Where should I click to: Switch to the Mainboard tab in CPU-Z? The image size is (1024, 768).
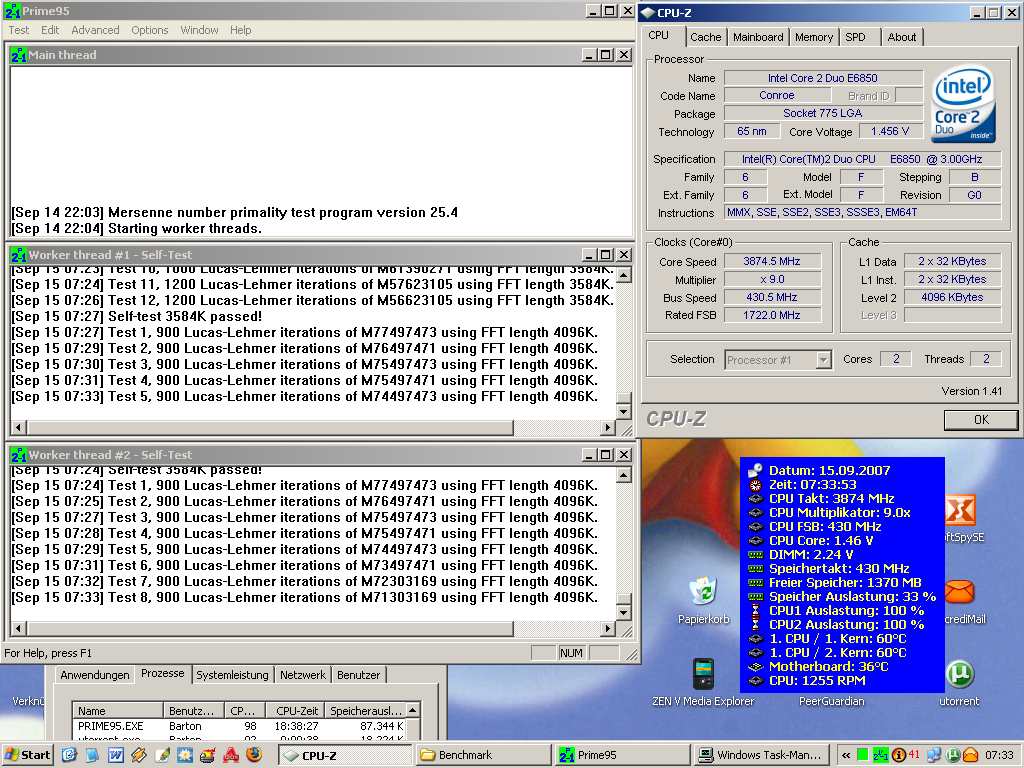(758, 37)
